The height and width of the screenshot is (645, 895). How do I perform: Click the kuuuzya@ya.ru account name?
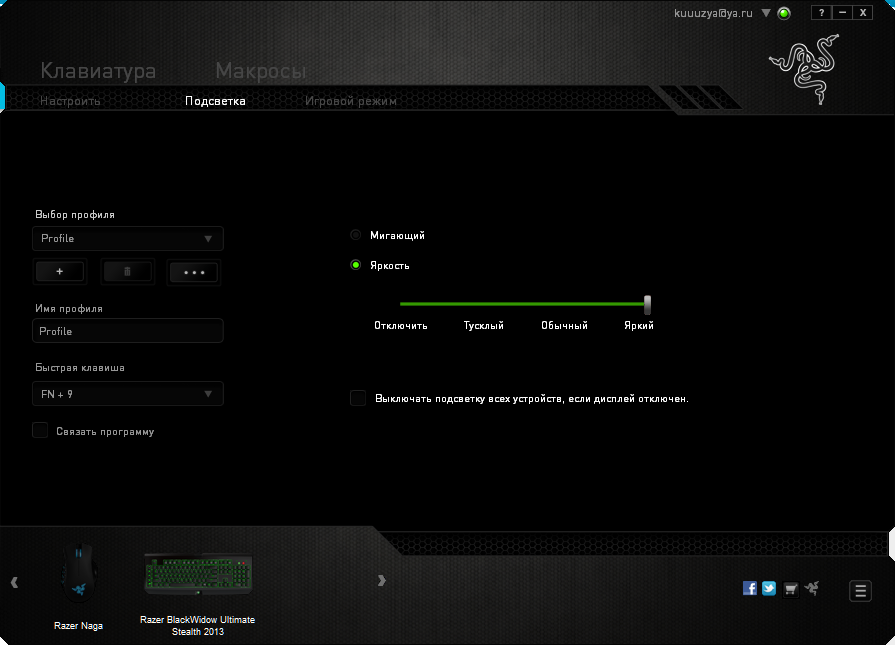click(x=713, y=13)
